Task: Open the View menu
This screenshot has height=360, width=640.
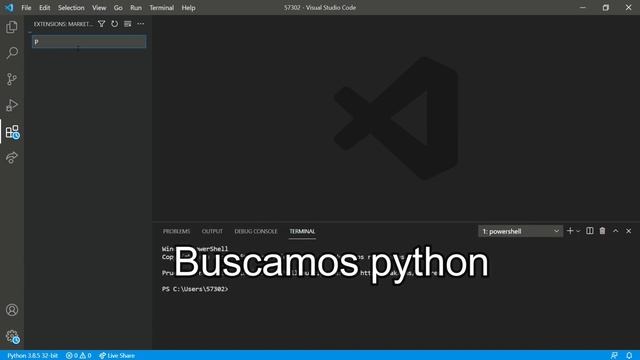Action: pyautogui.click(x=99, y=7)
